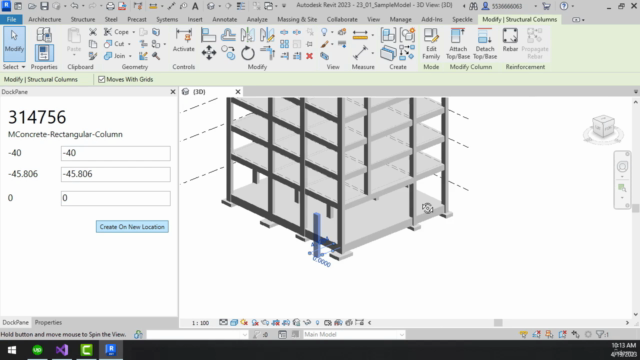Screen dimensions: 640x360
Task: Toggle Select Elements by Face icon
Action: 562,334
